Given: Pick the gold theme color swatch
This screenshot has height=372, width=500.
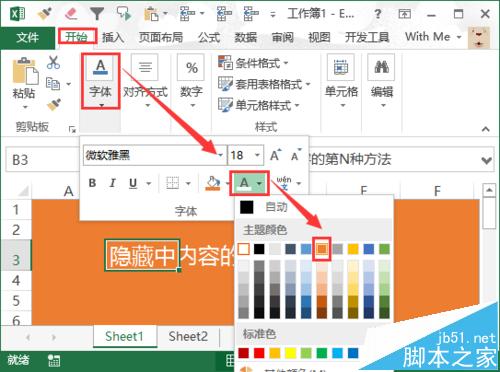Looking at the screenshot, I should point(353,249).
